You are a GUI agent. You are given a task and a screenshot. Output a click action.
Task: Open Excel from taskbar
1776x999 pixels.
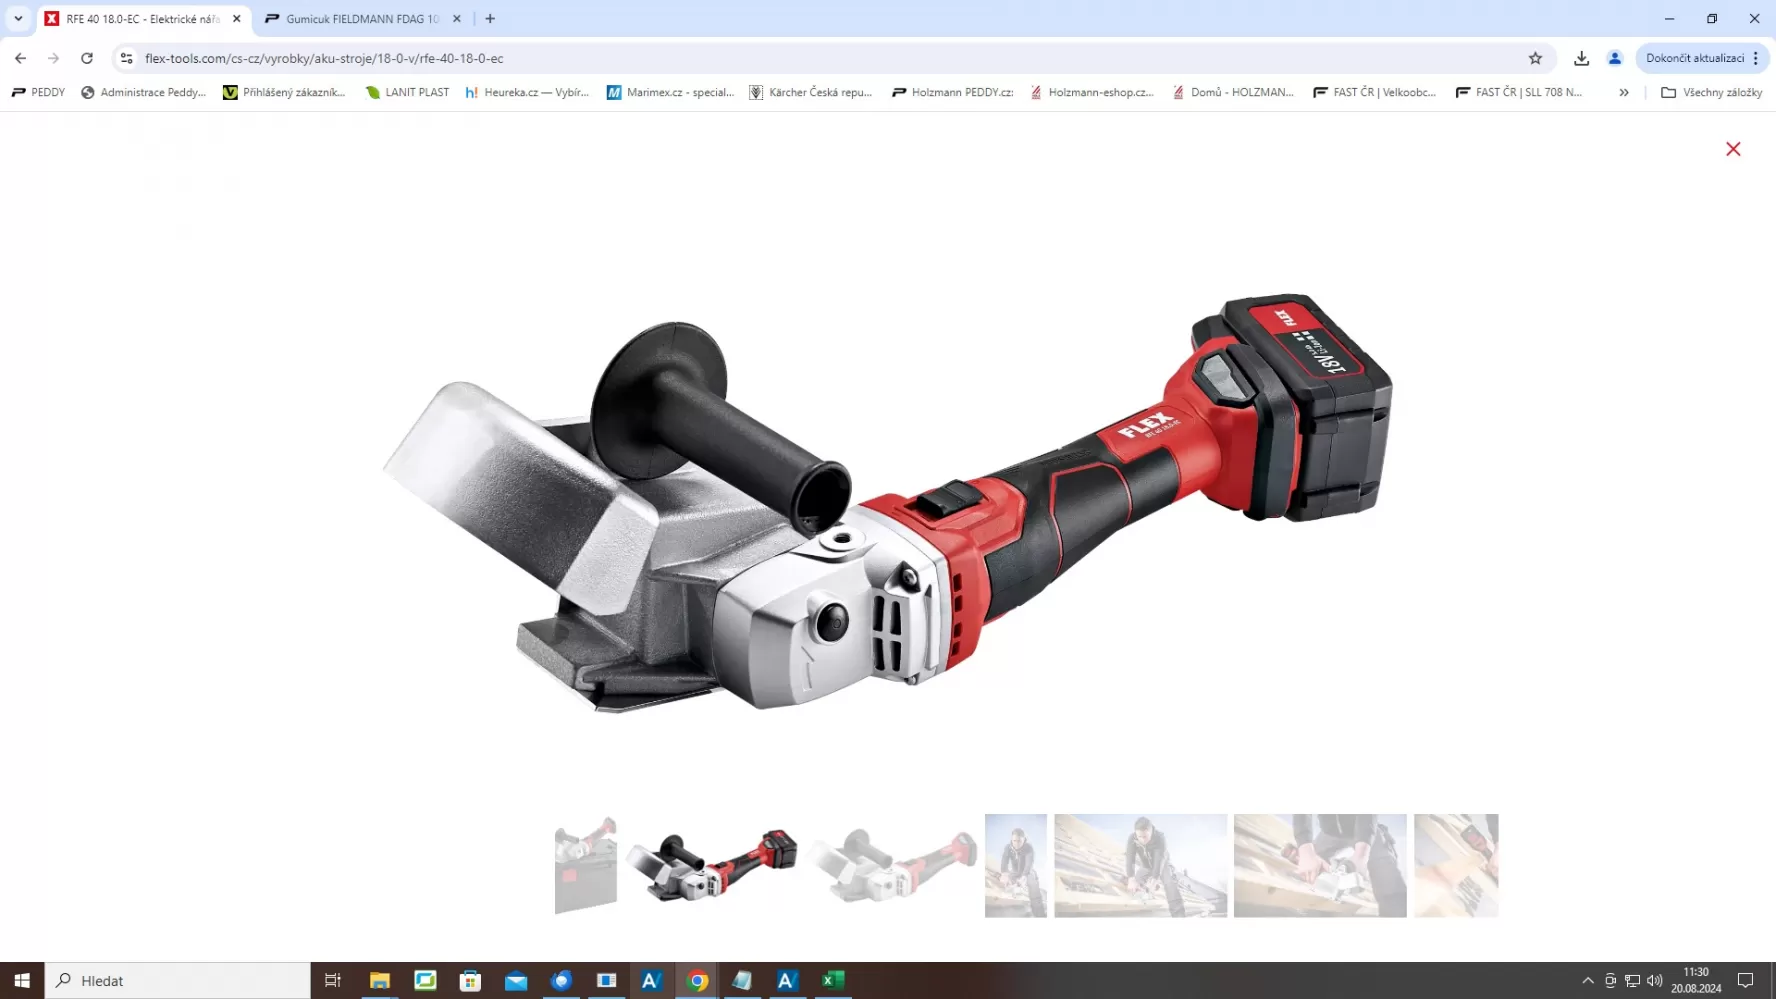(x=833, y=980)
